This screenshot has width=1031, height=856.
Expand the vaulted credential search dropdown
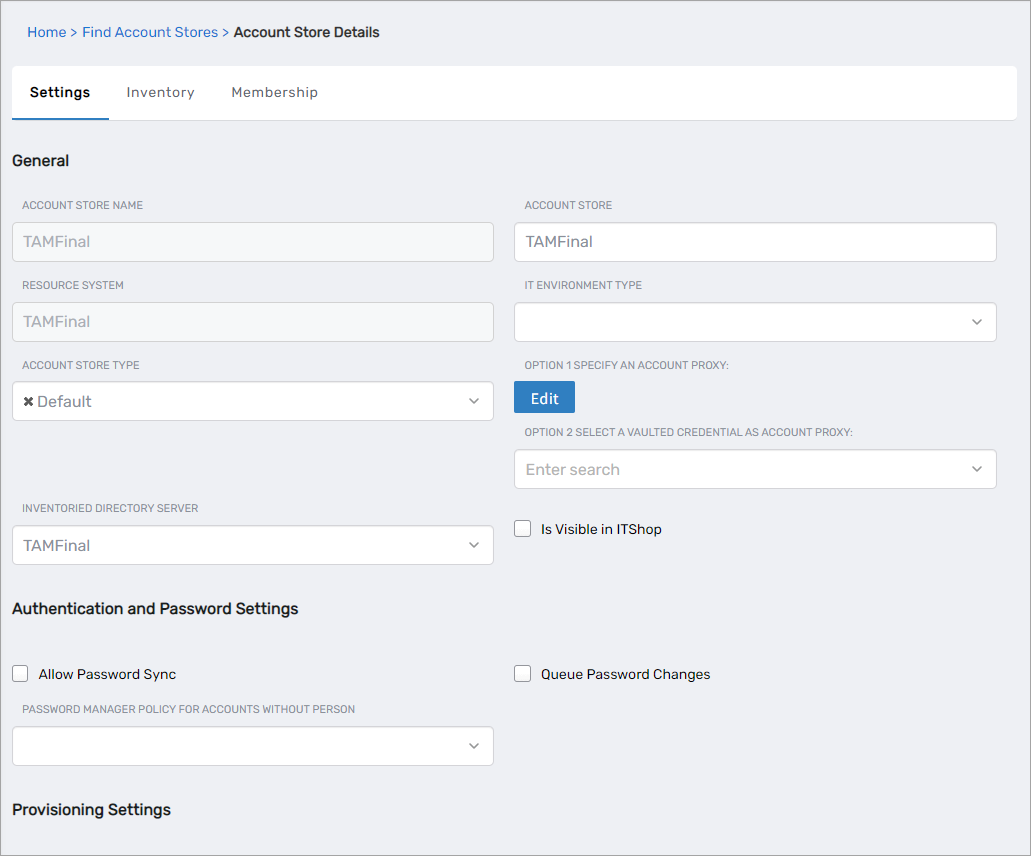pos(976,469)
